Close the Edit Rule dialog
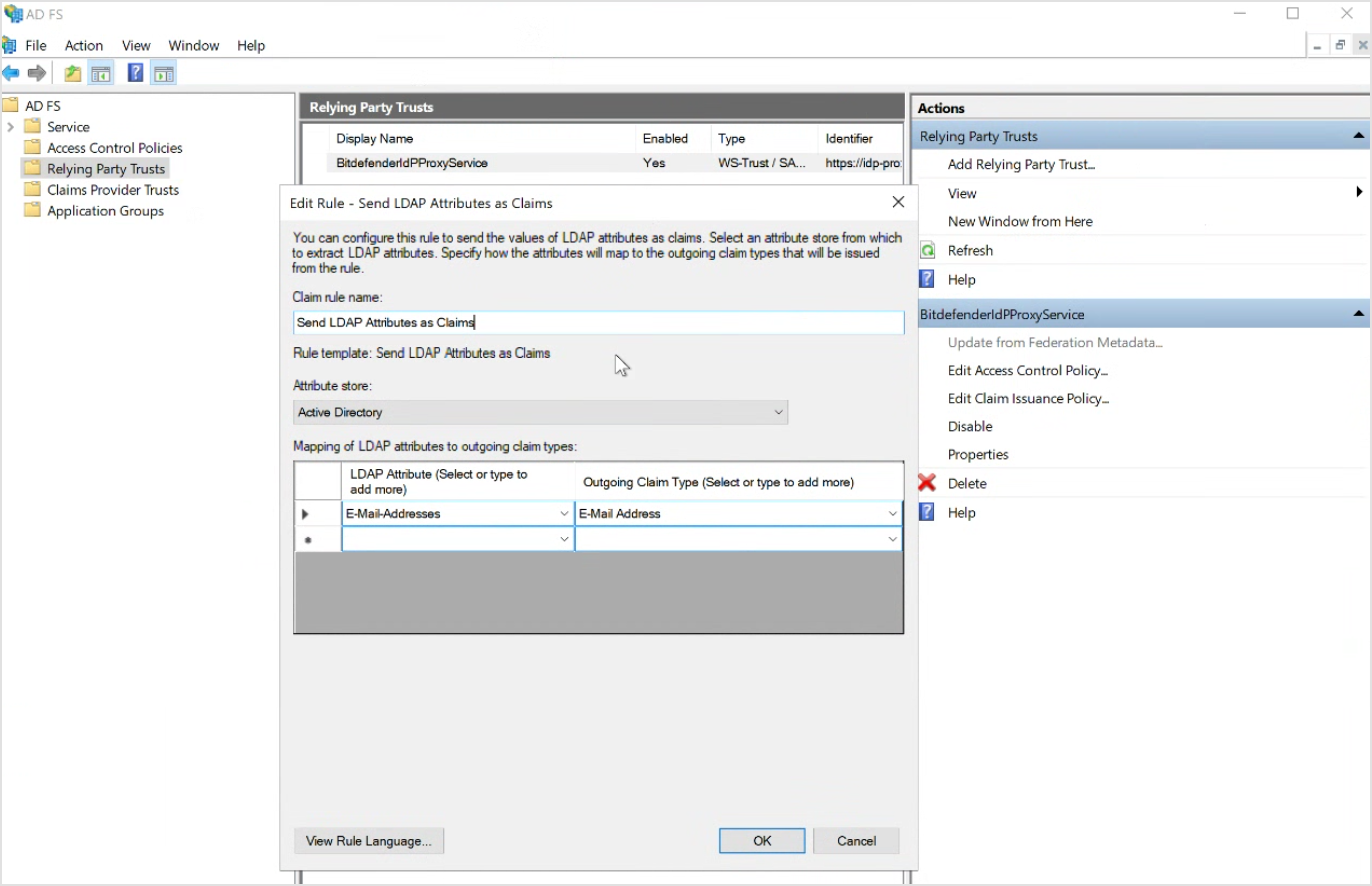The height and width of the screenshot is (886, 1372). click(x=898, y=202)
